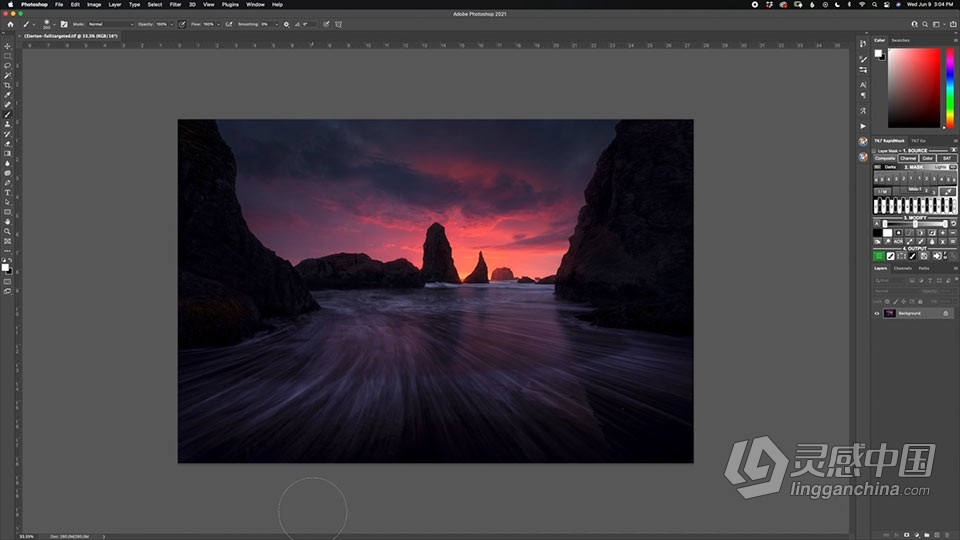Click inside the red color picker field

click(x=914, y=88)
